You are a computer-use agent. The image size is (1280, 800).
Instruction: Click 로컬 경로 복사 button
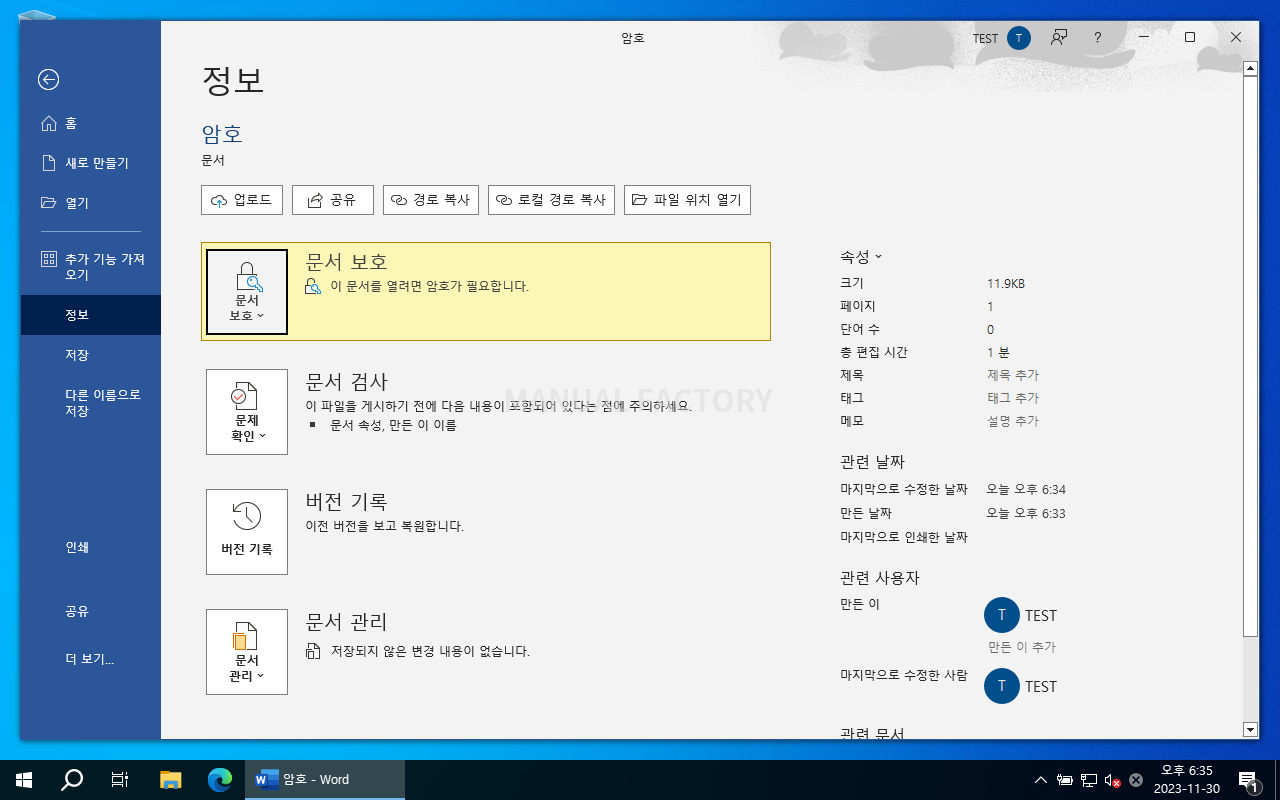point(551,200)
